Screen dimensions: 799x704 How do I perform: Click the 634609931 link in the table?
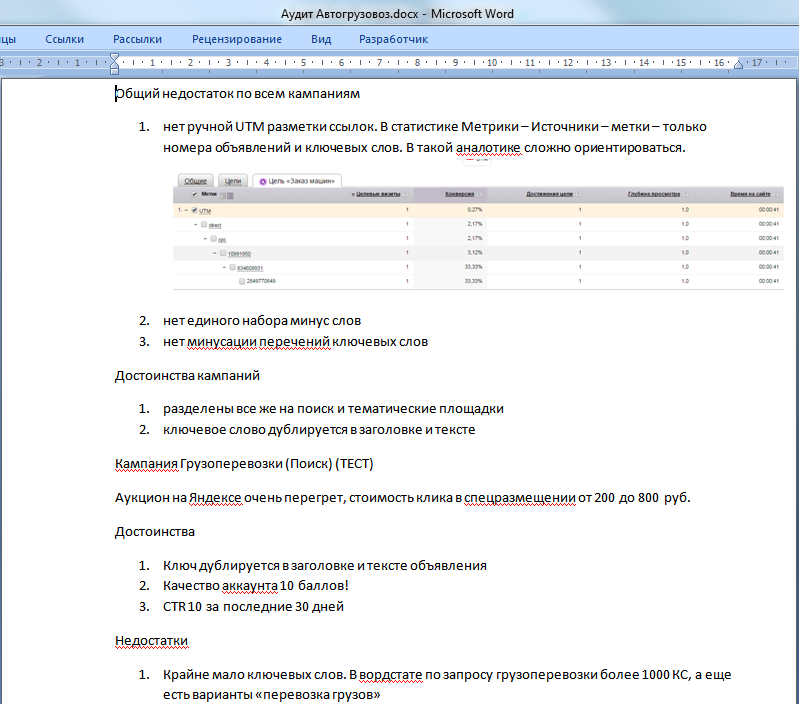(x=250, y=268)
